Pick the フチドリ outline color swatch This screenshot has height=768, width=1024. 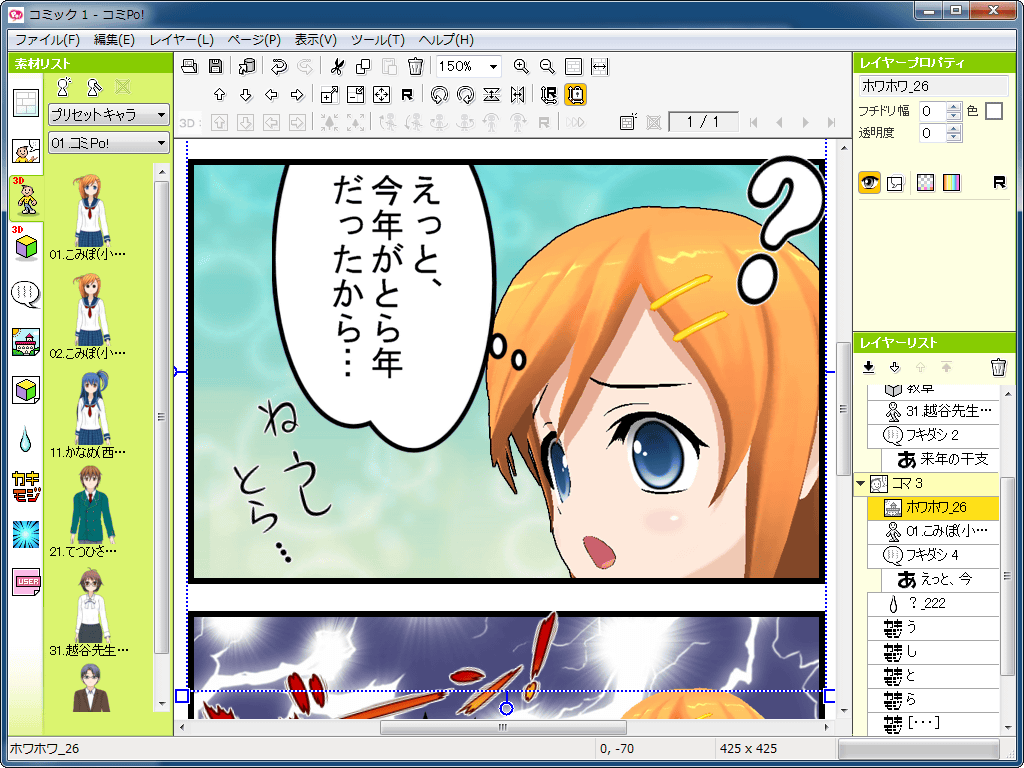[993, 111]
